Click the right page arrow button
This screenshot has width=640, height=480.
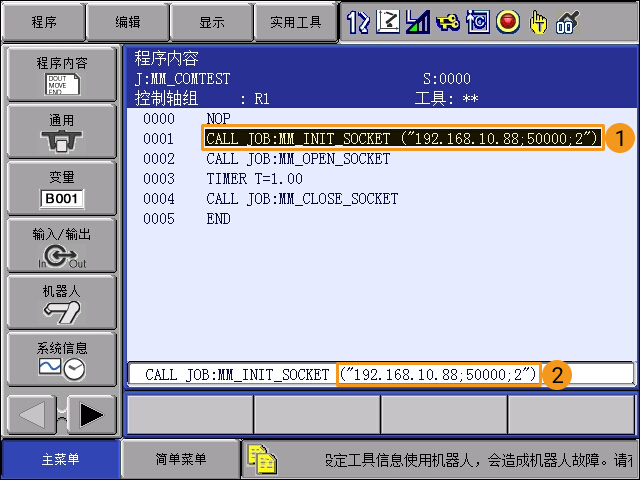pyautogui.click(x=91, y=415)
